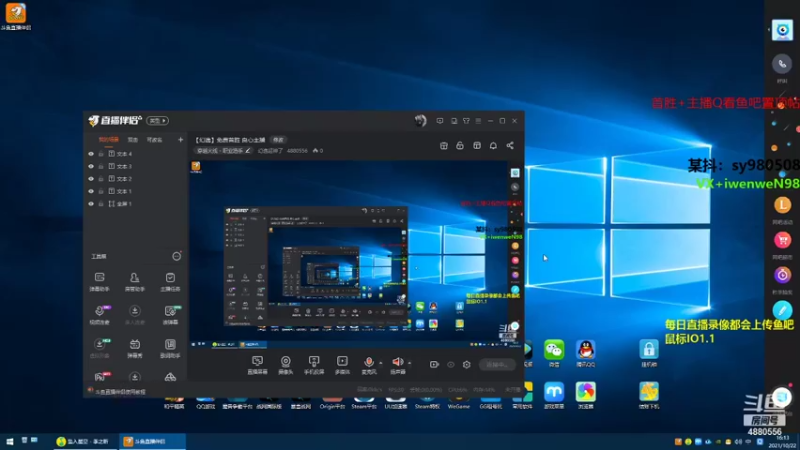Select the 全屏 1 source row
Image resolution: width=800 pixels, height=450 pixels.
tap(135, 204)
